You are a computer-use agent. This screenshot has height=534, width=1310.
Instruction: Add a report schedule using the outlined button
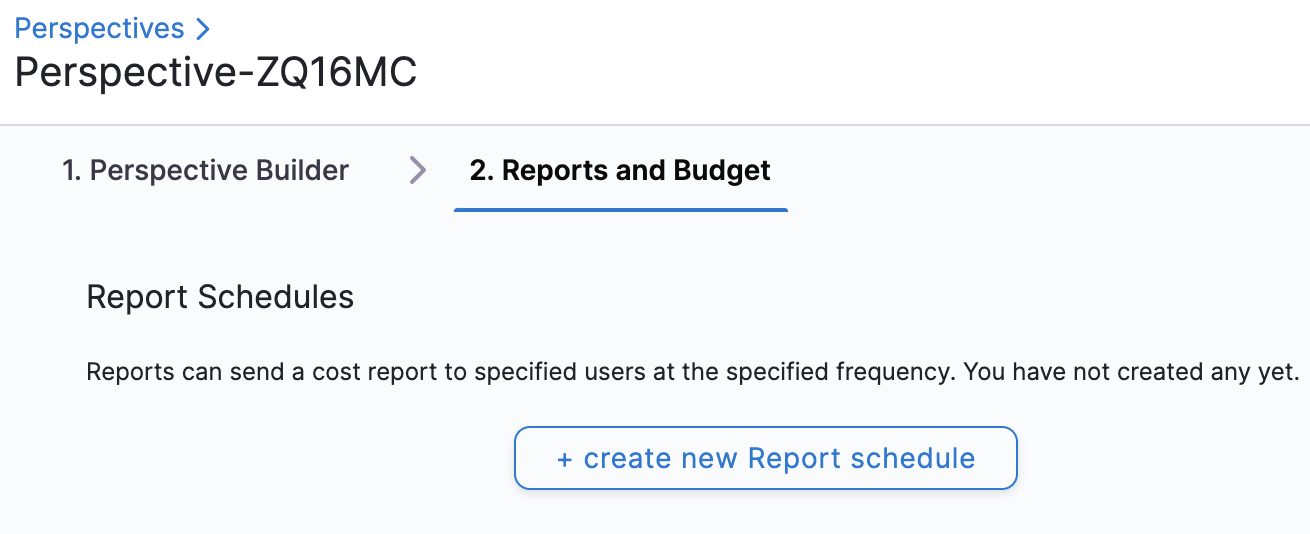point(766,459)
